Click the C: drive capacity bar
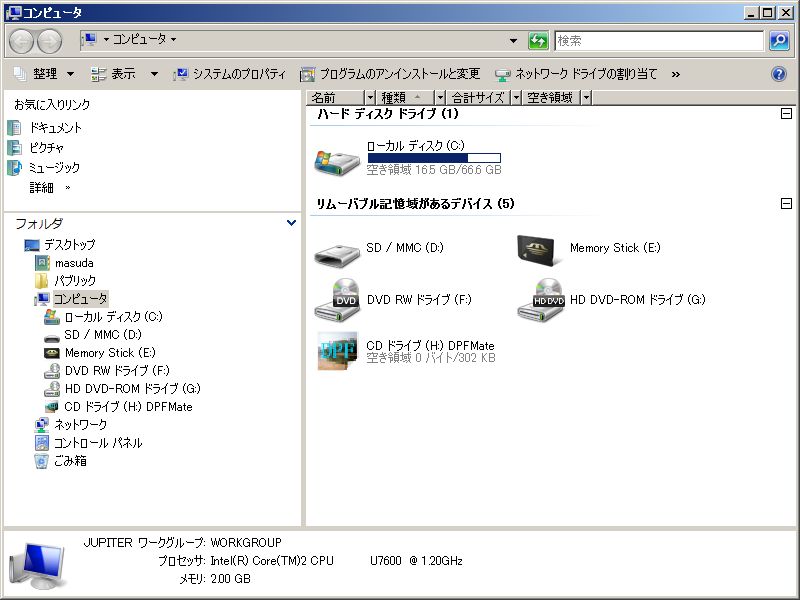Viewport: 800px width, 600px height. click(x=434, y=158)
